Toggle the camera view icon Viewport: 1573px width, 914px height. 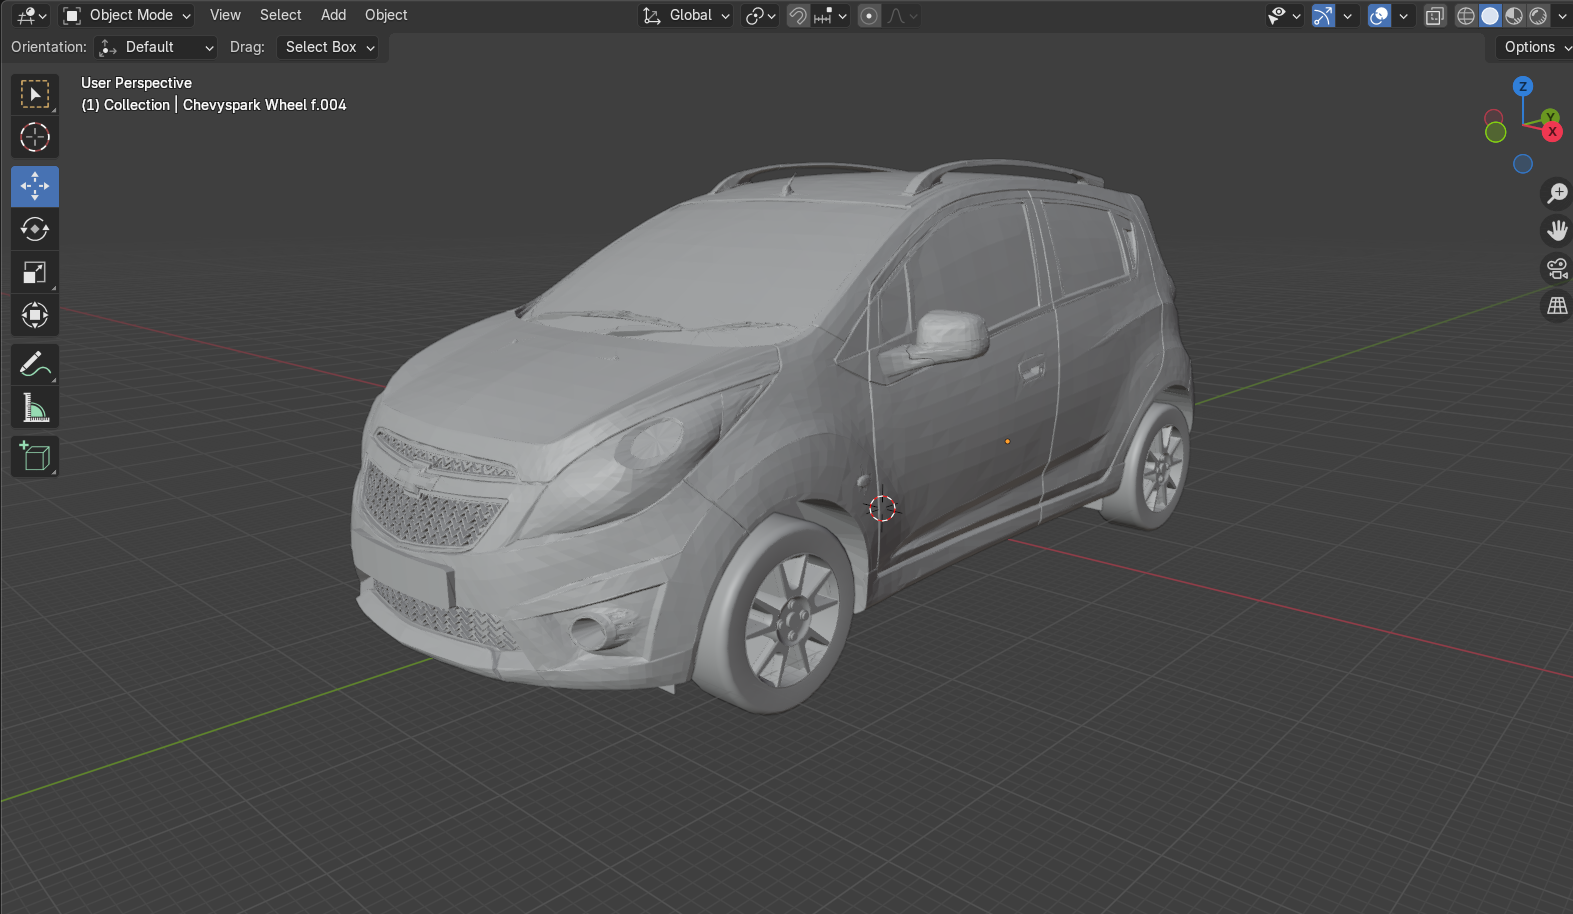(x=1557, y=268)
